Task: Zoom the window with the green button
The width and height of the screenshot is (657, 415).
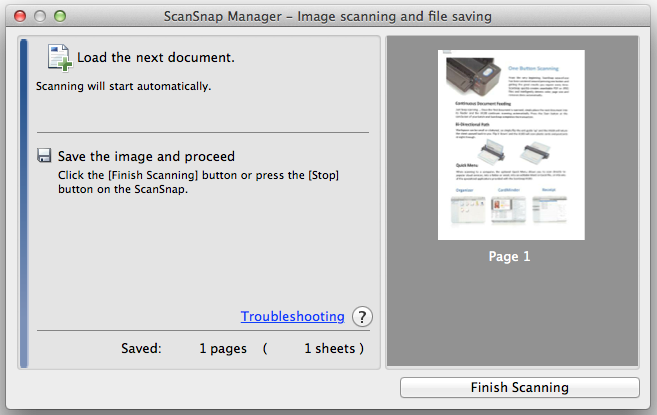Action: (x=59, y=17)
